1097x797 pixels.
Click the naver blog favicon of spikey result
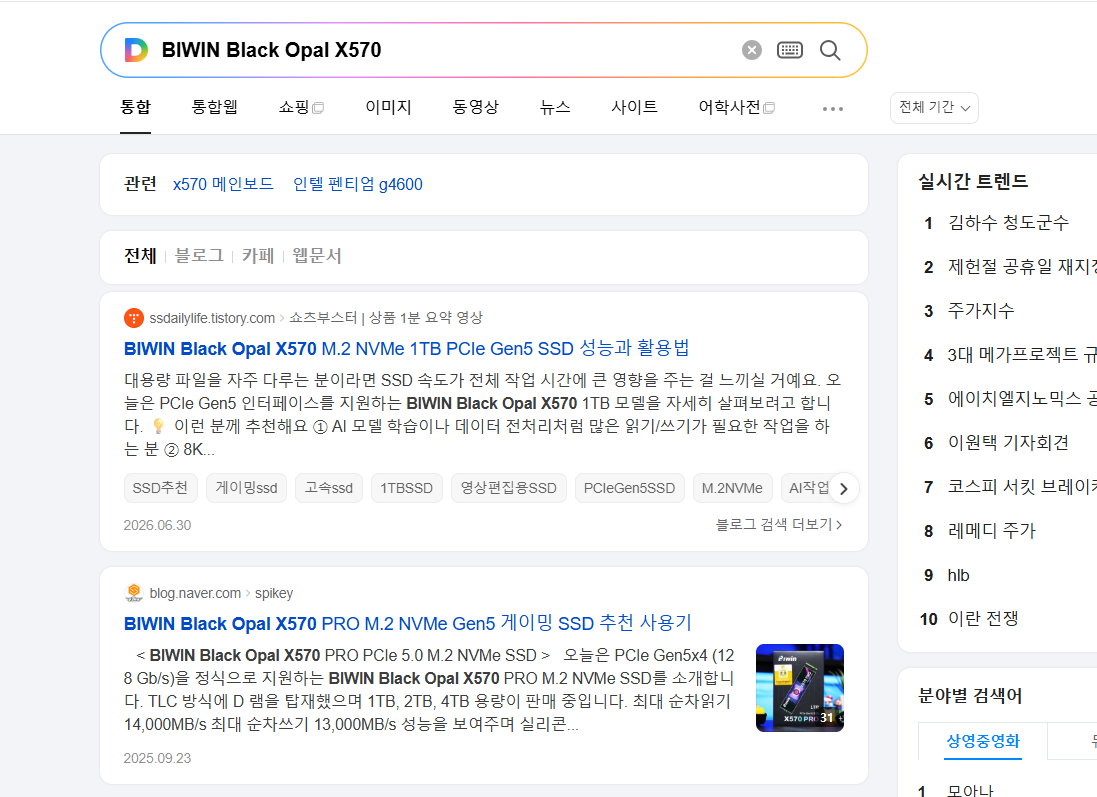point(134,593)
